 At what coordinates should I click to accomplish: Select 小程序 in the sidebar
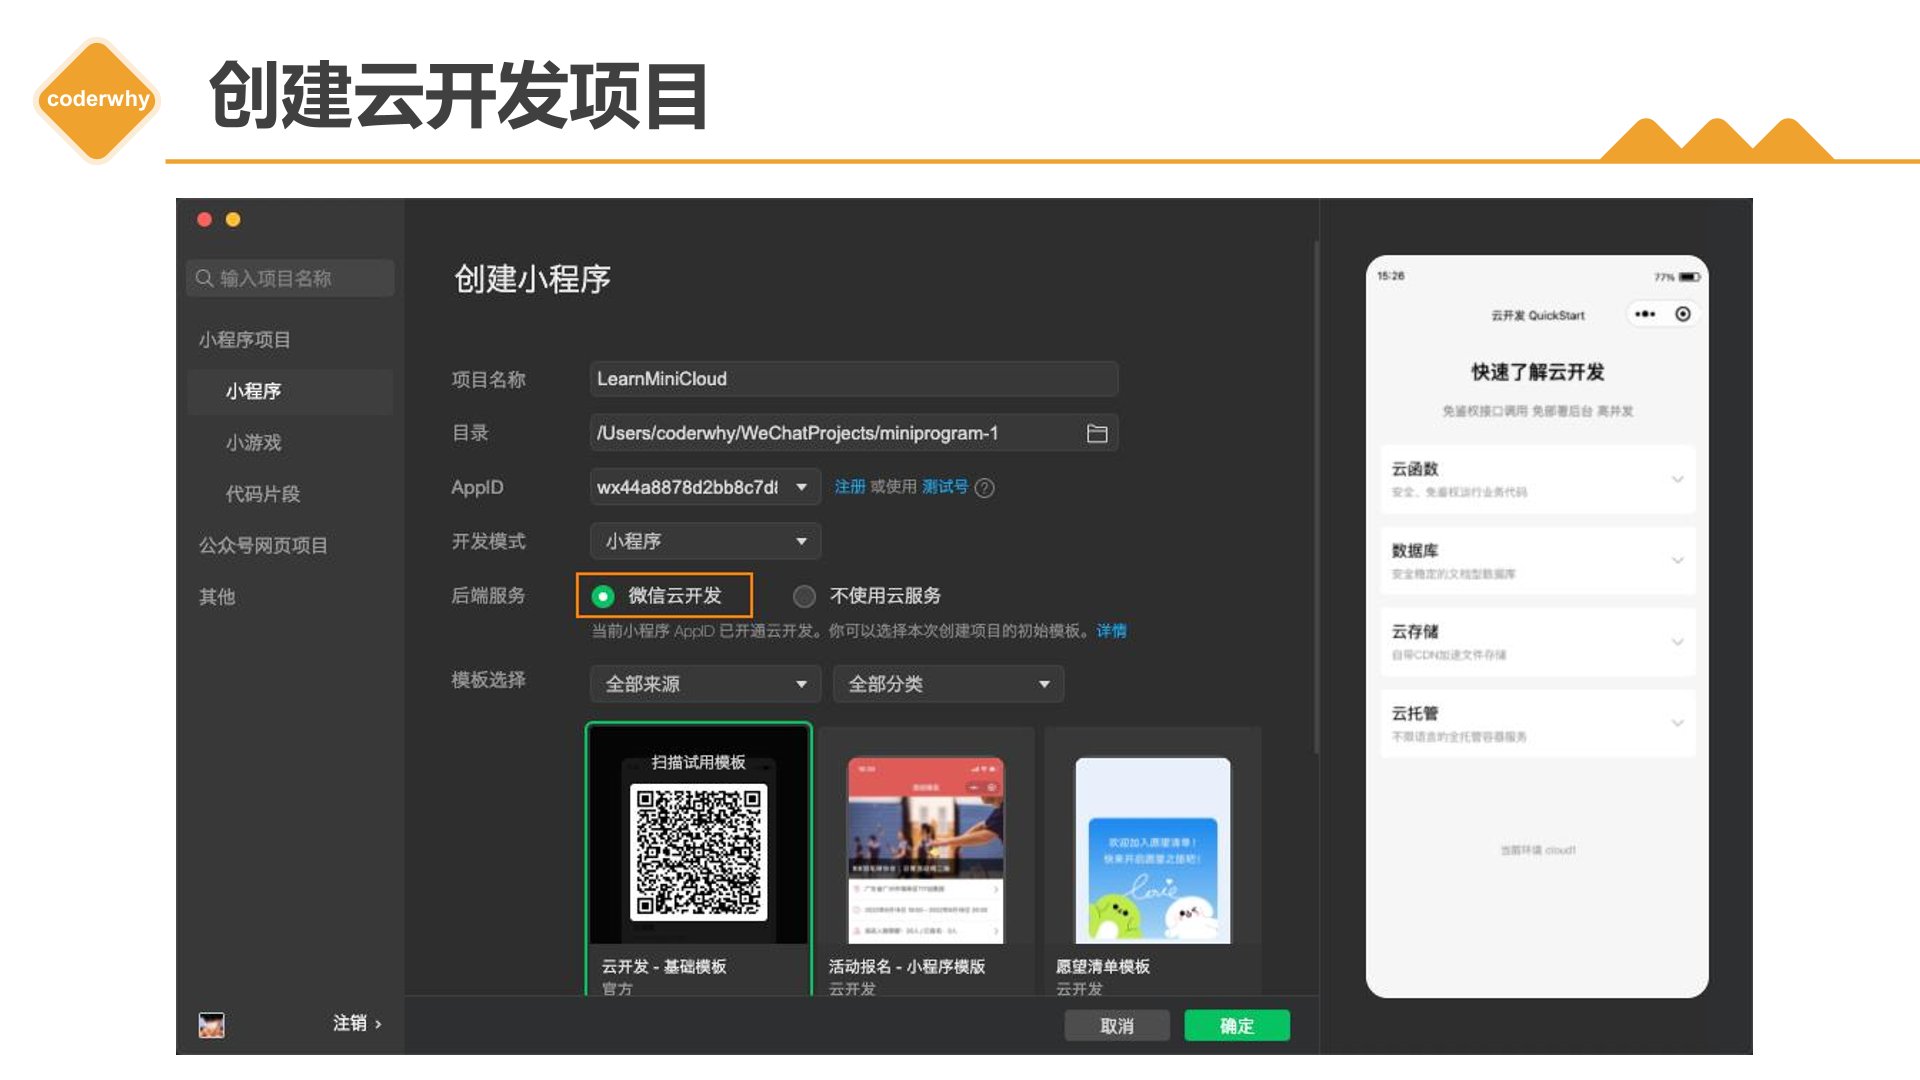290,391
